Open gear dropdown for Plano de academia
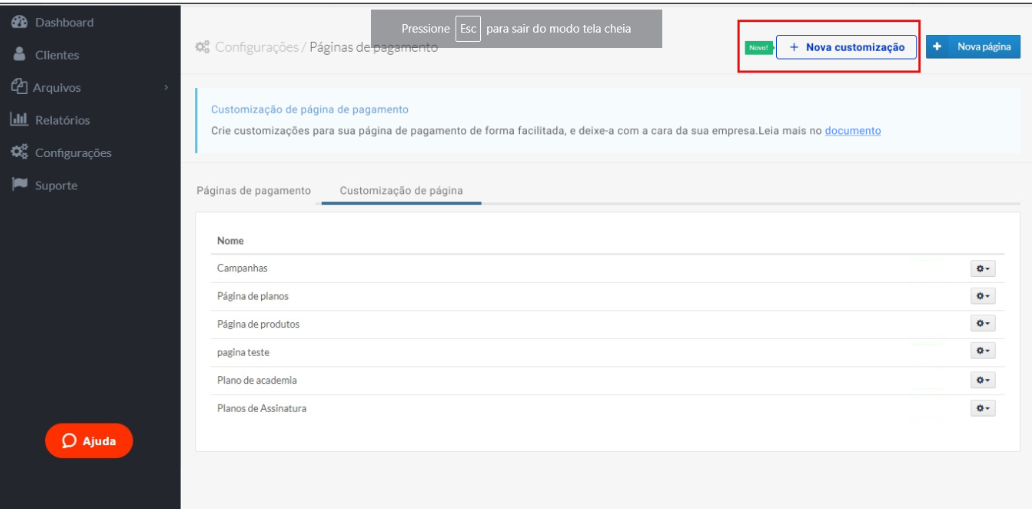This screenshot has width=1032, height=509. (x=983, y=380)
